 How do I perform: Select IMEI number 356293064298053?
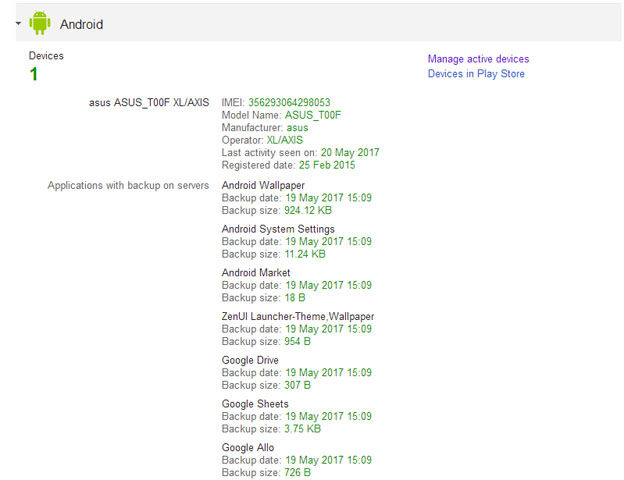click(x=289, y=102)
